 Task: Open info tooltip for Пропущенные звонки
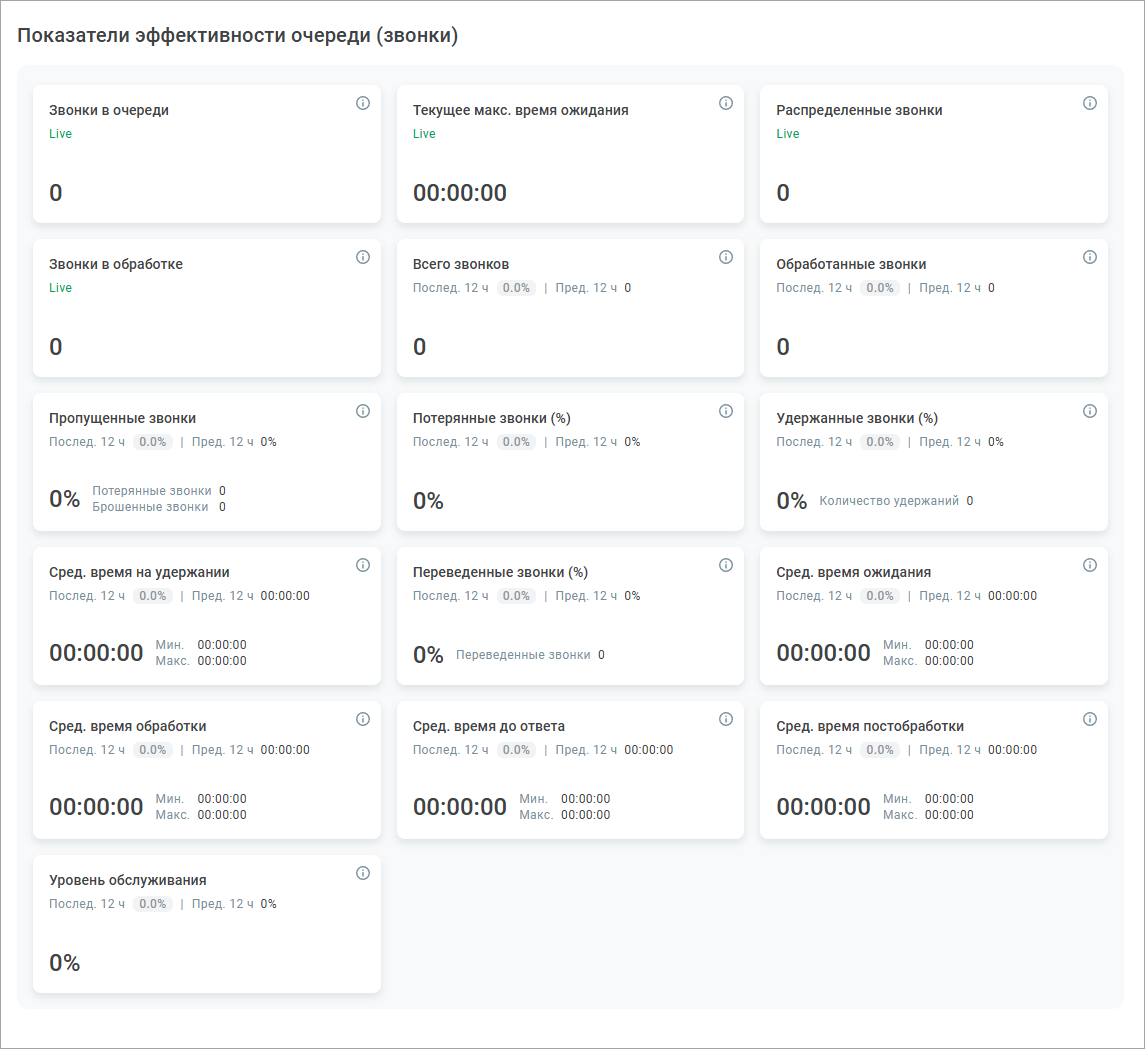pos(363,411)
